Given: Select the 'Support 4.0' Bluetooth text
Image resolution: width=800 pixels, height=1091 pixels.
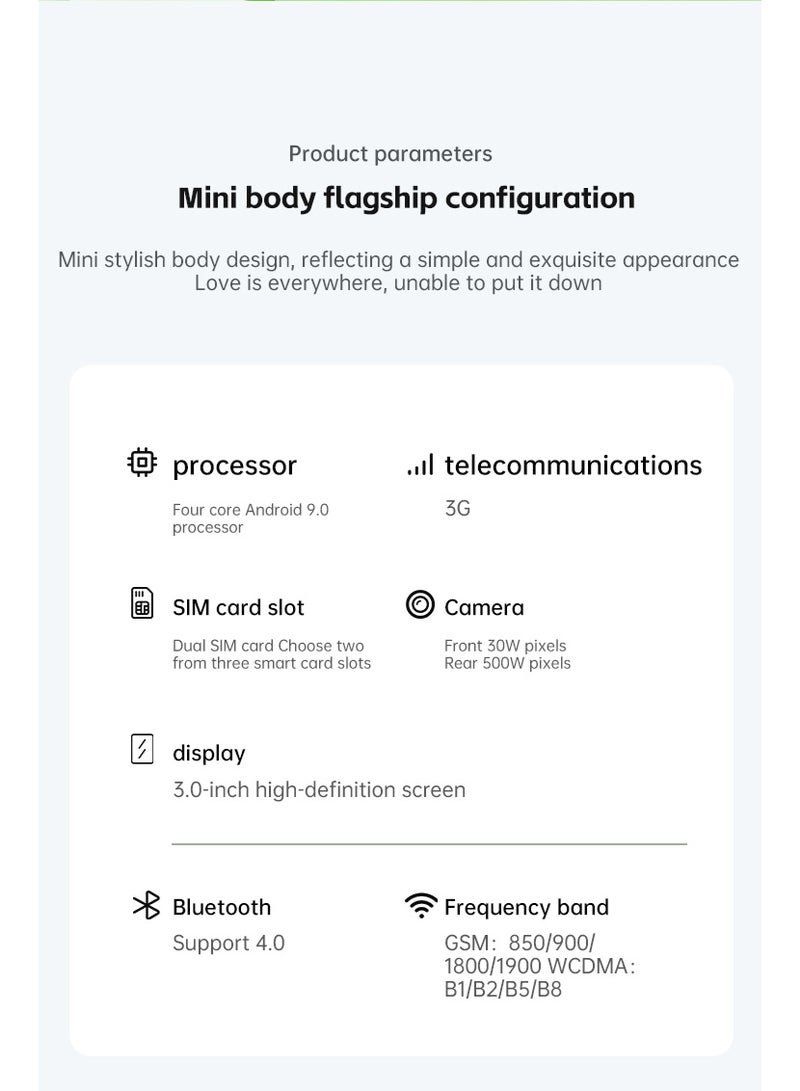Looking at the screenshot, I should coord(229,943).
